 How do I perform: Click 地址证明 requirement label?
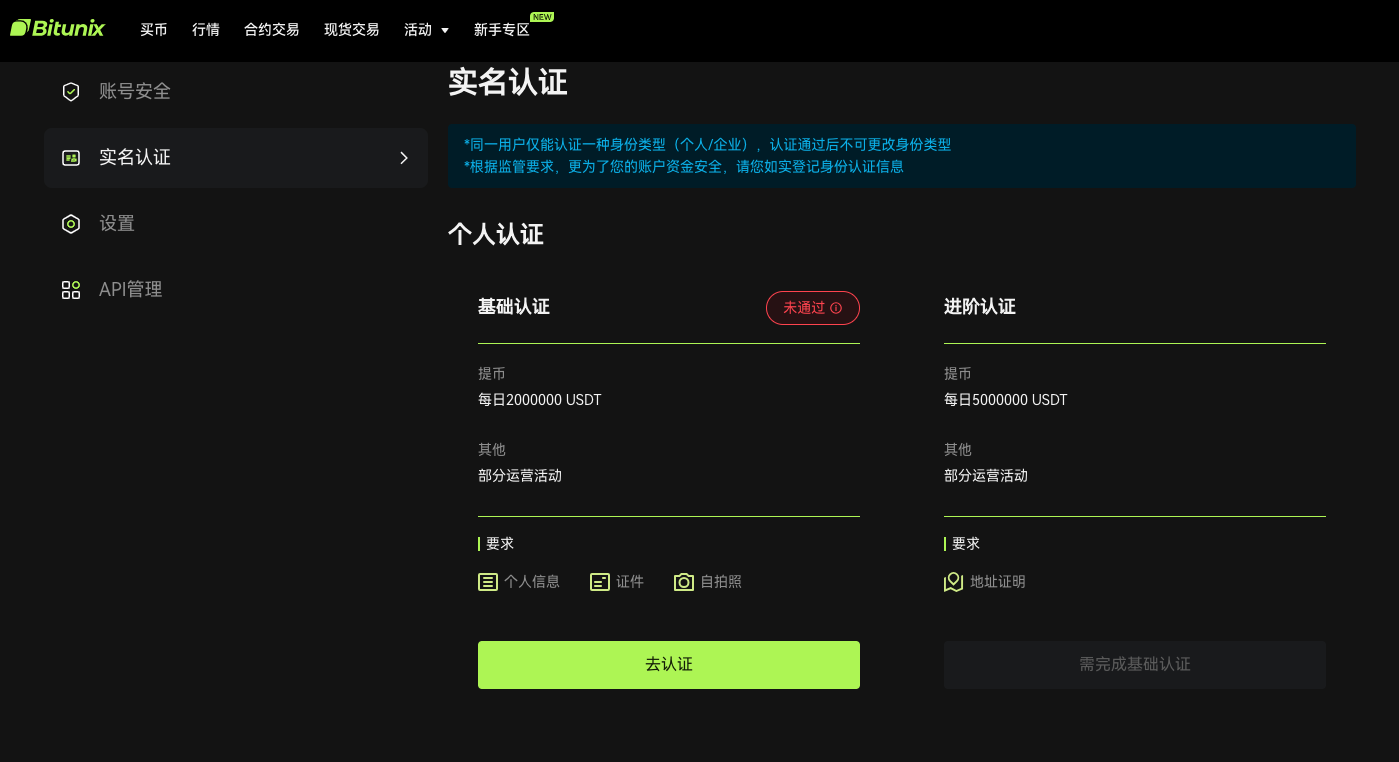[998, 582]
